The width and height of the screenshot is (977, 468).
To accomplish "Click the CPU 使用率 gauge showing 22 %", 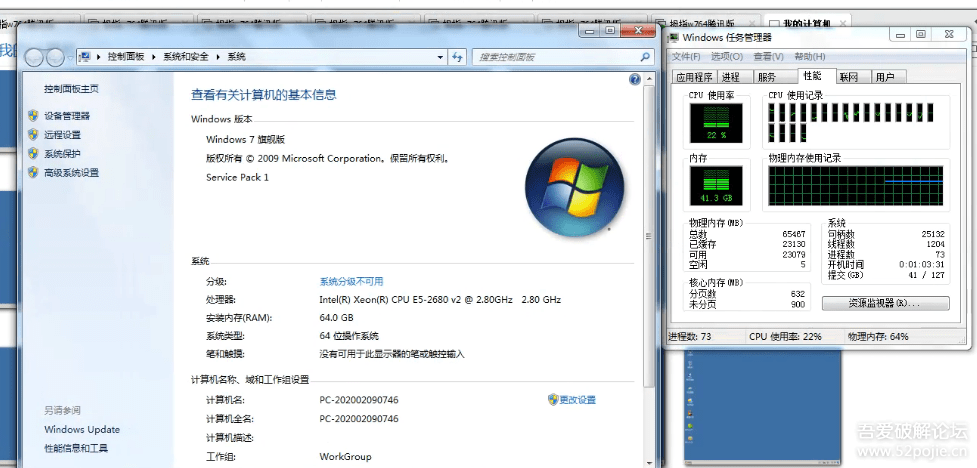I will tap(716, 123).
